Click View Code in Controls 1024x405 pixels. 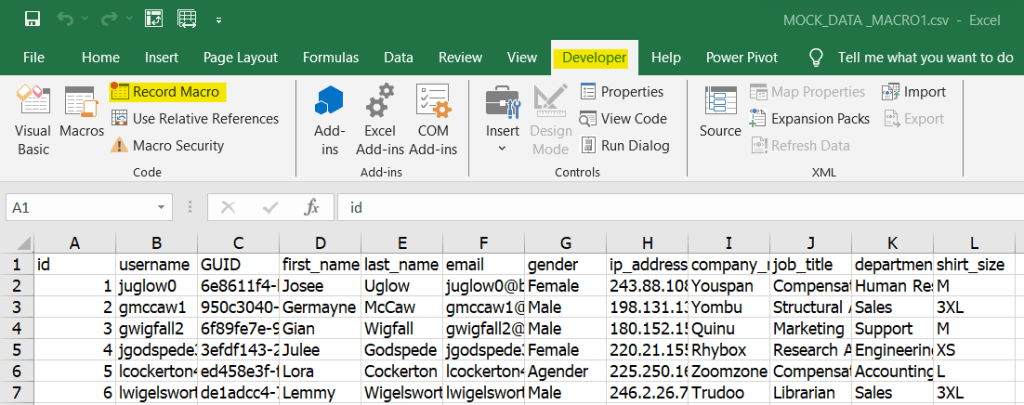[623, 119]
